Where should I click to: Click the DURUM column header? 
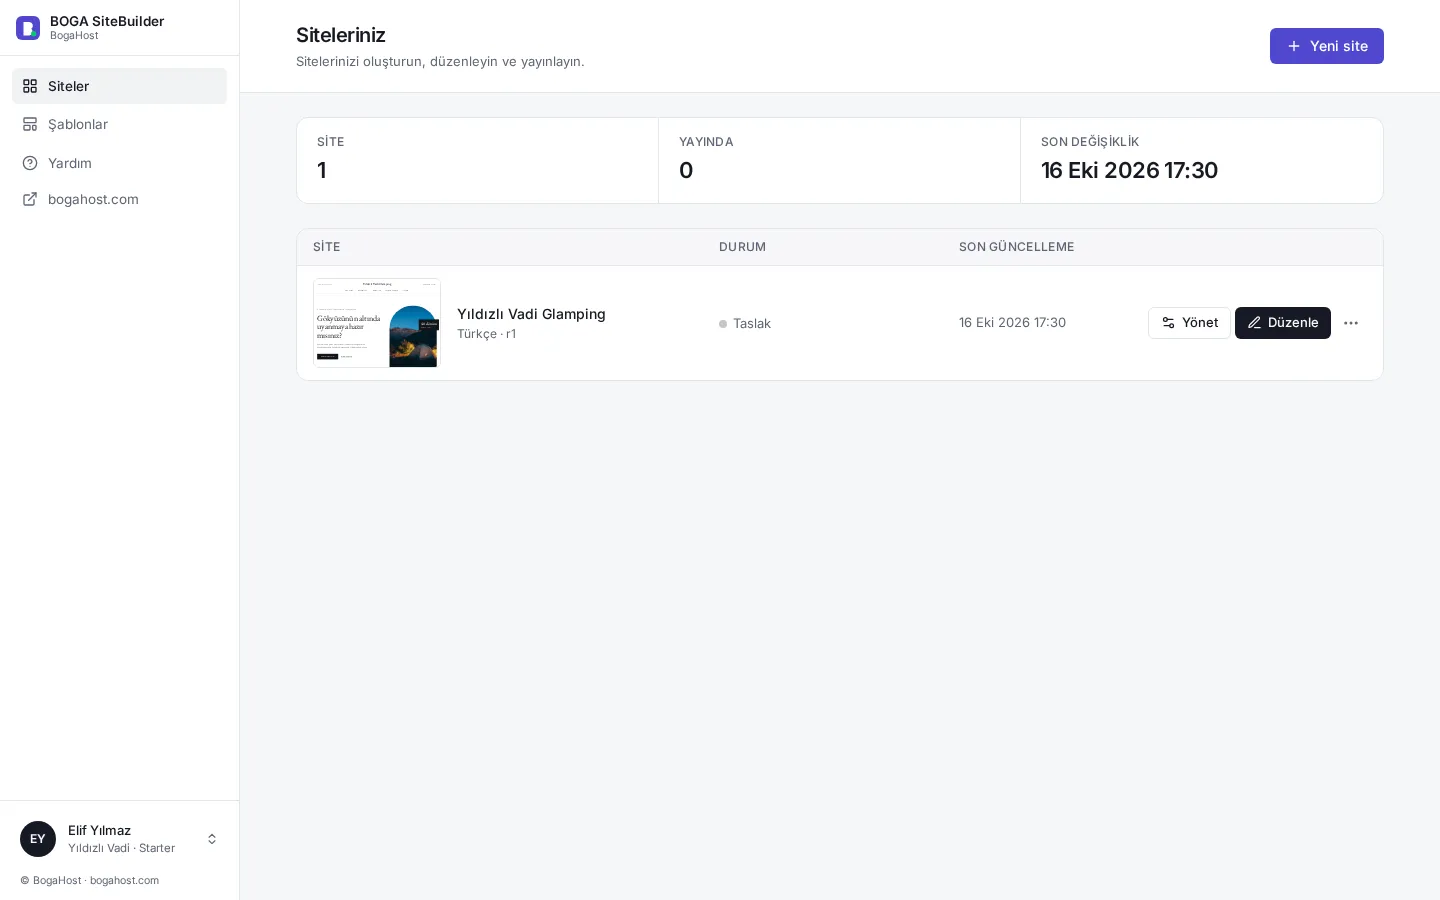click(x=742, y=247)
